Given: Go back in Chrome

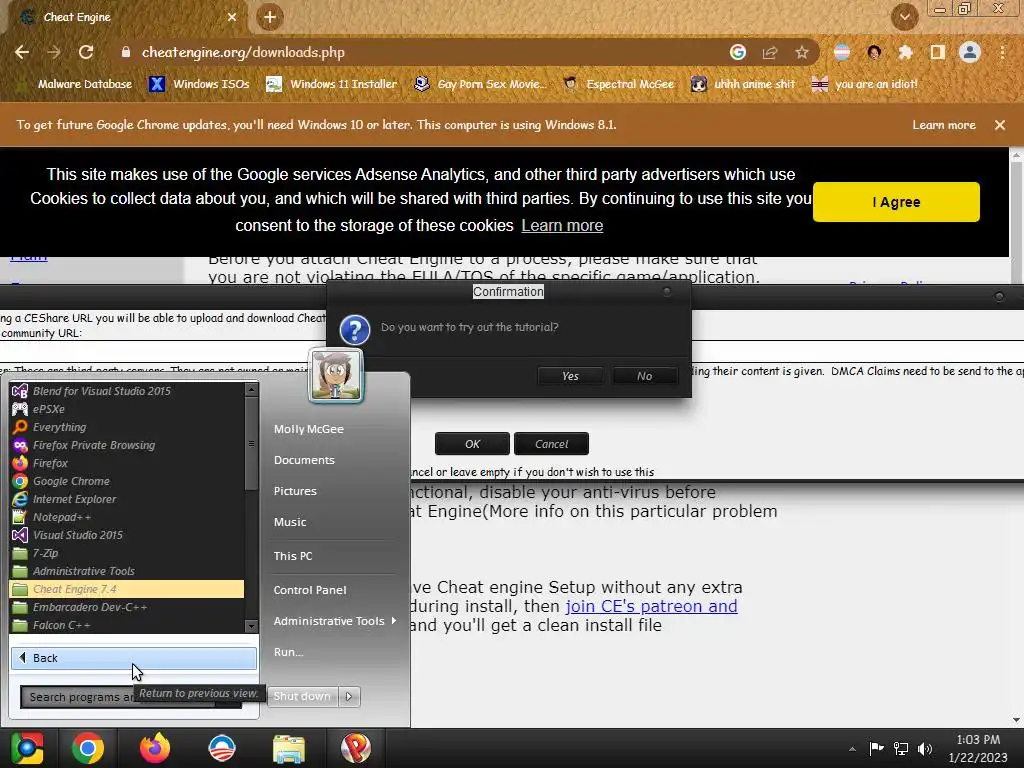Looking at the screenshot, I should click(x=22, y=52).
